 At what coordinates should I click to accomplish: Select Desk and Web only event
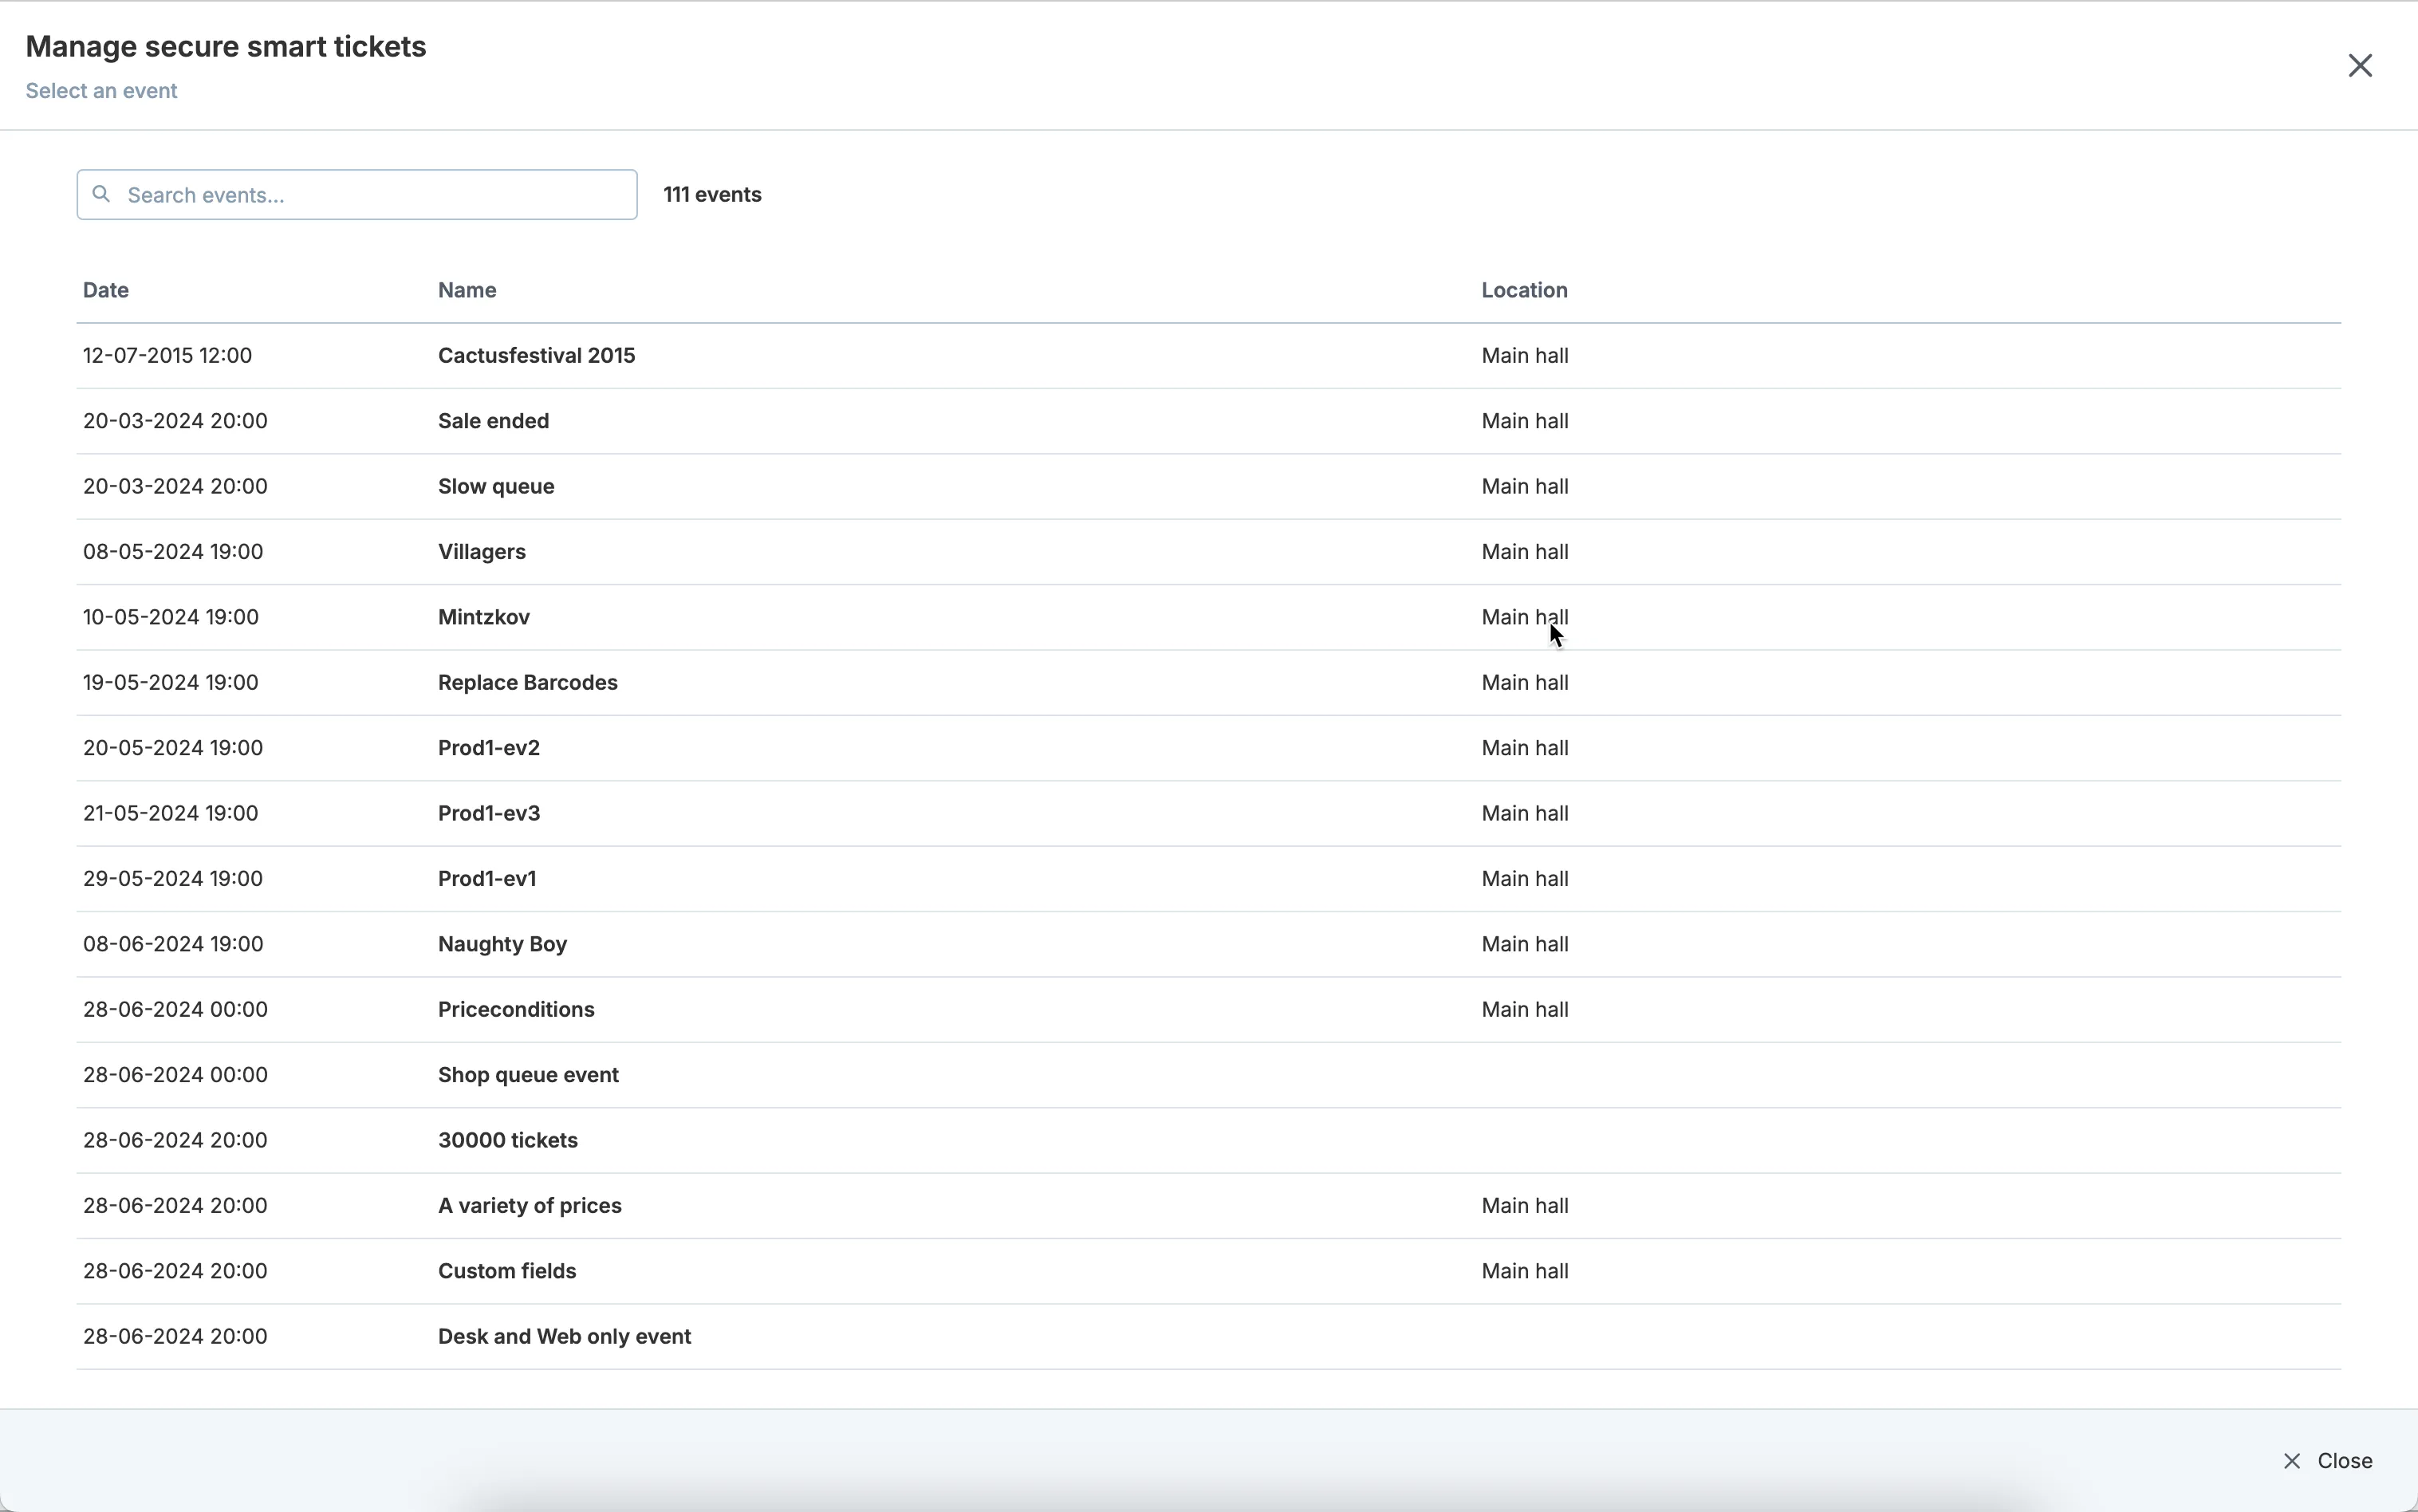click(1208, 1336)
